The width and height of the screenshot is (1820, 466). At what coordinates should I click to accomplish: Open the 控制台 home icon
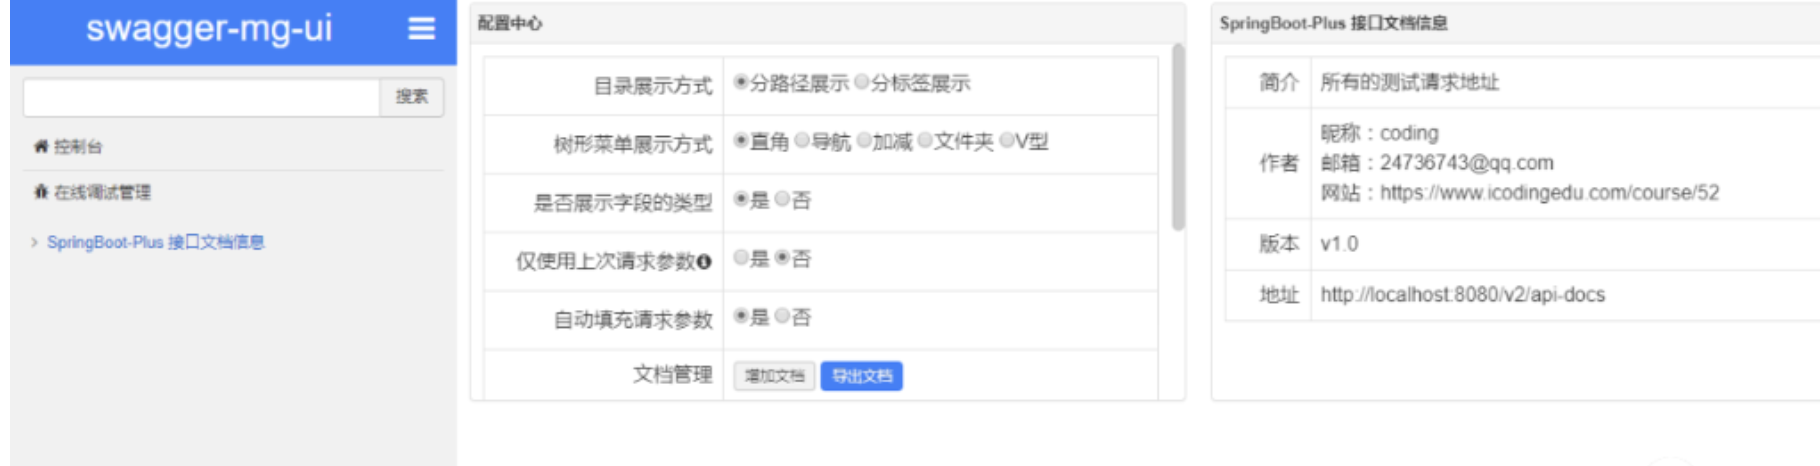click(41, 146)
